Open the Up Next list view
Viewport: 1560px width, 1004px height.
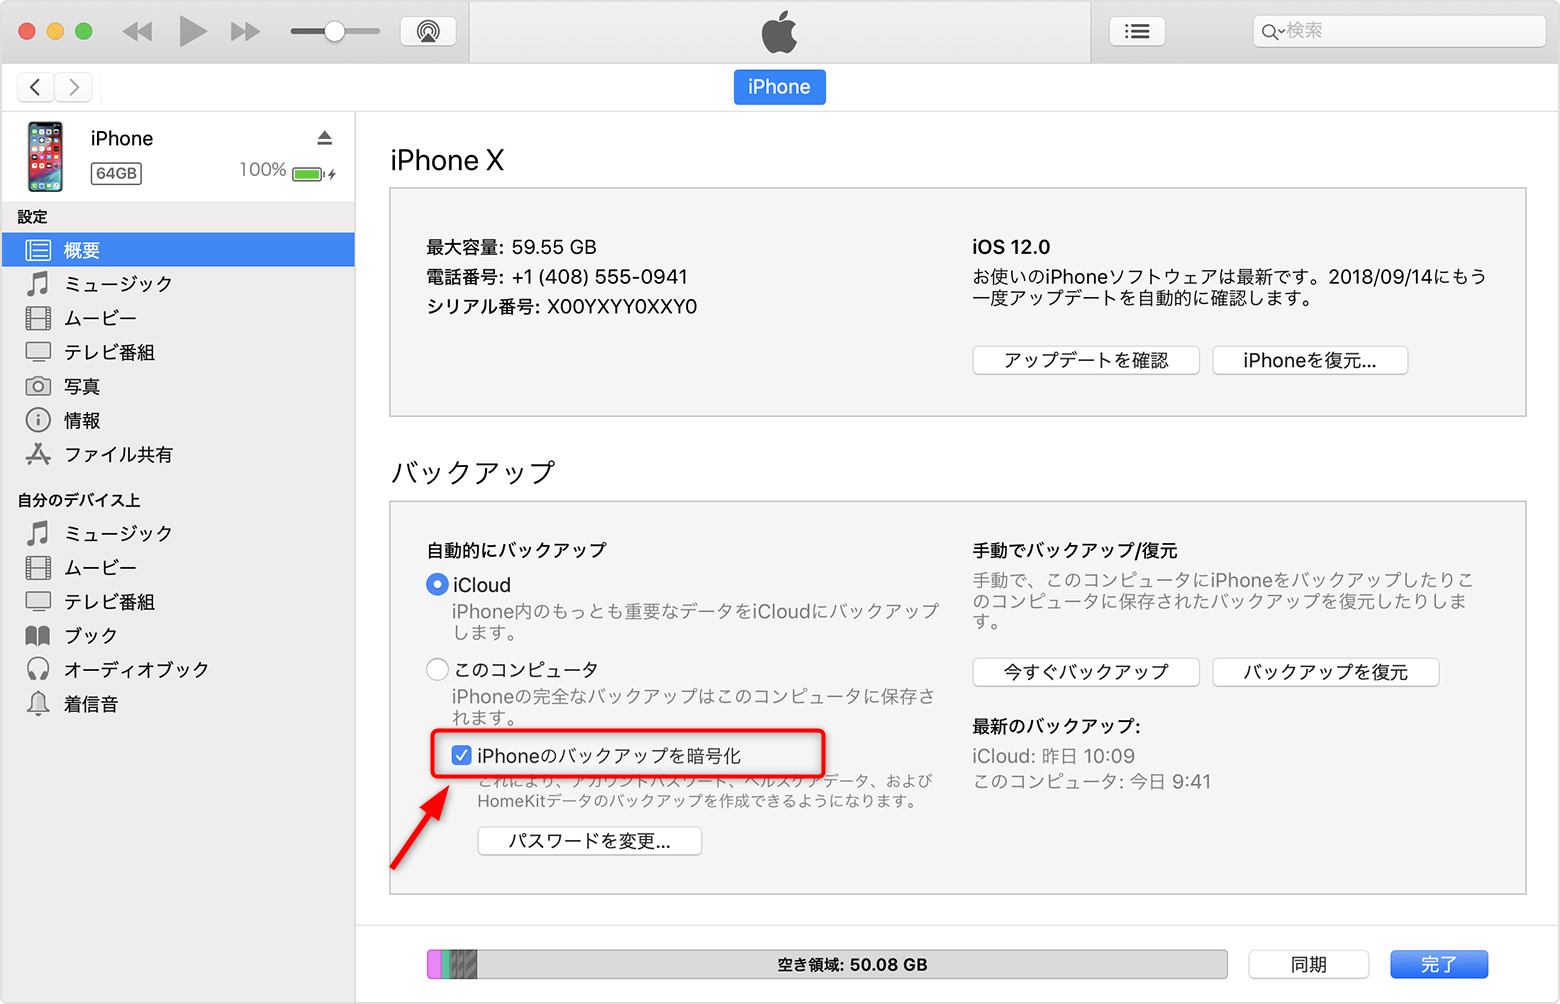[x=1137, y=30]
